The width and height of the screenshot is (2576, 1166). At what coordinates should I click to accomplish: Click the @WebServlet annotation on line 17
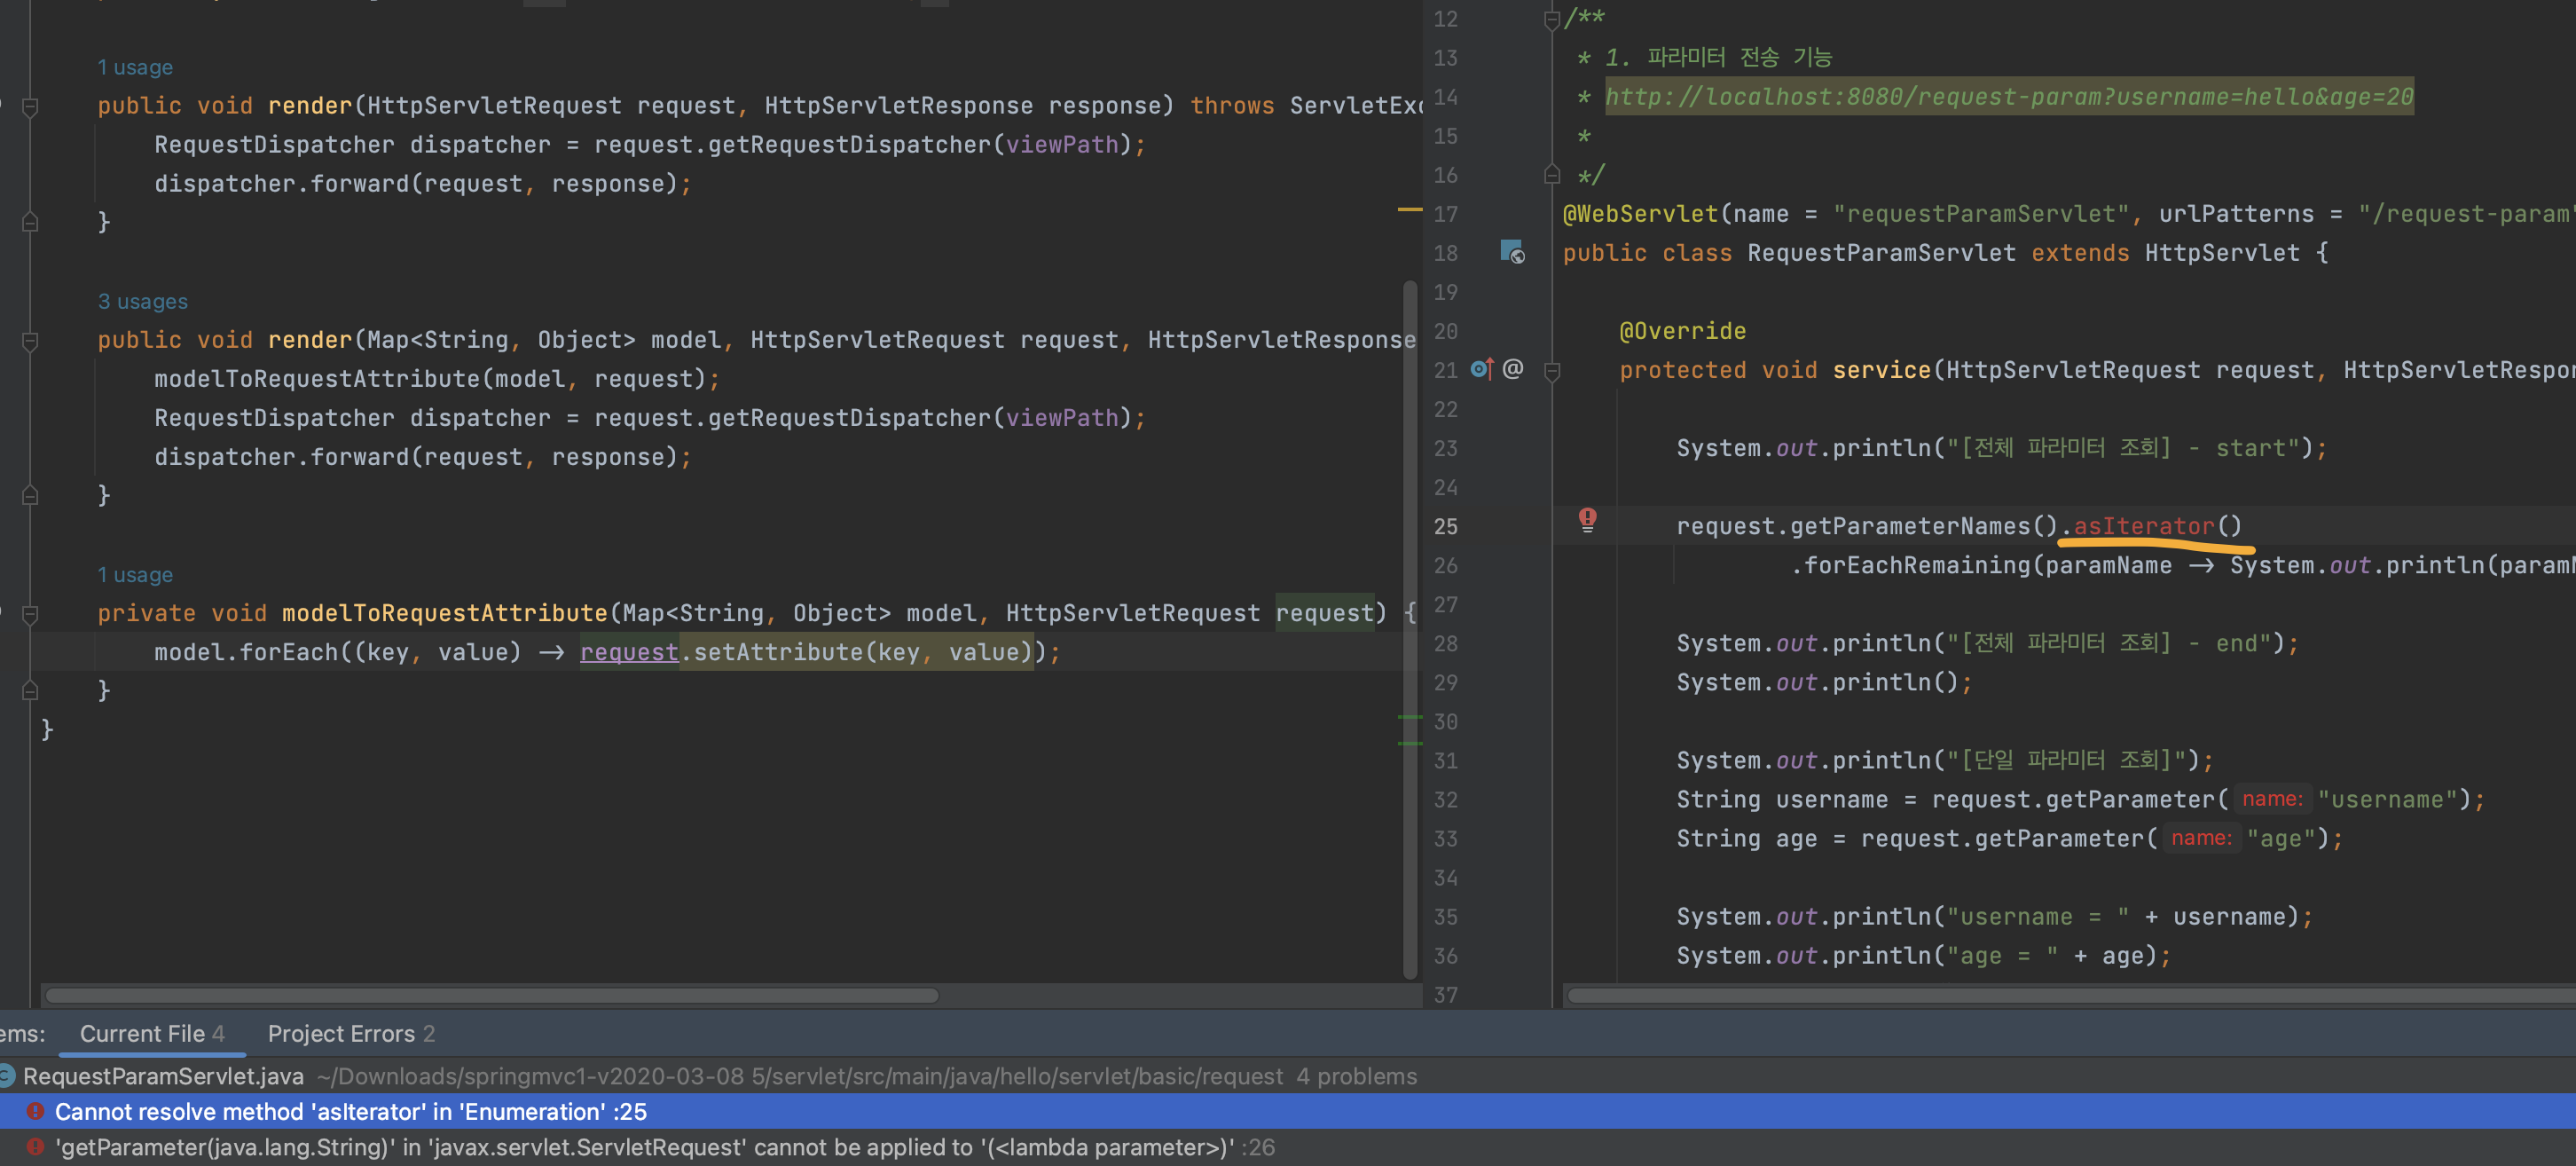click(x=1640, y=214)
